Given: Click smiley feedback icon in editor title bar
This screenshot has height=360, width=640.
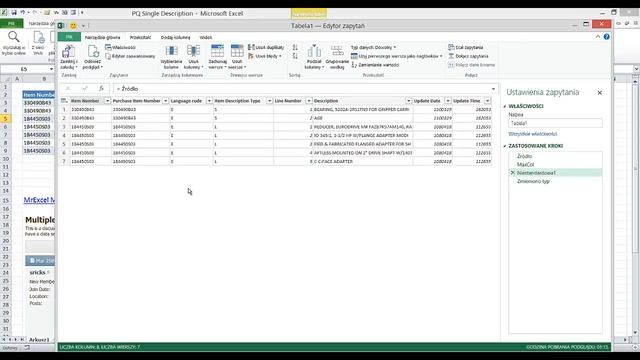Looking at the screenshot, I should [73, 25].
